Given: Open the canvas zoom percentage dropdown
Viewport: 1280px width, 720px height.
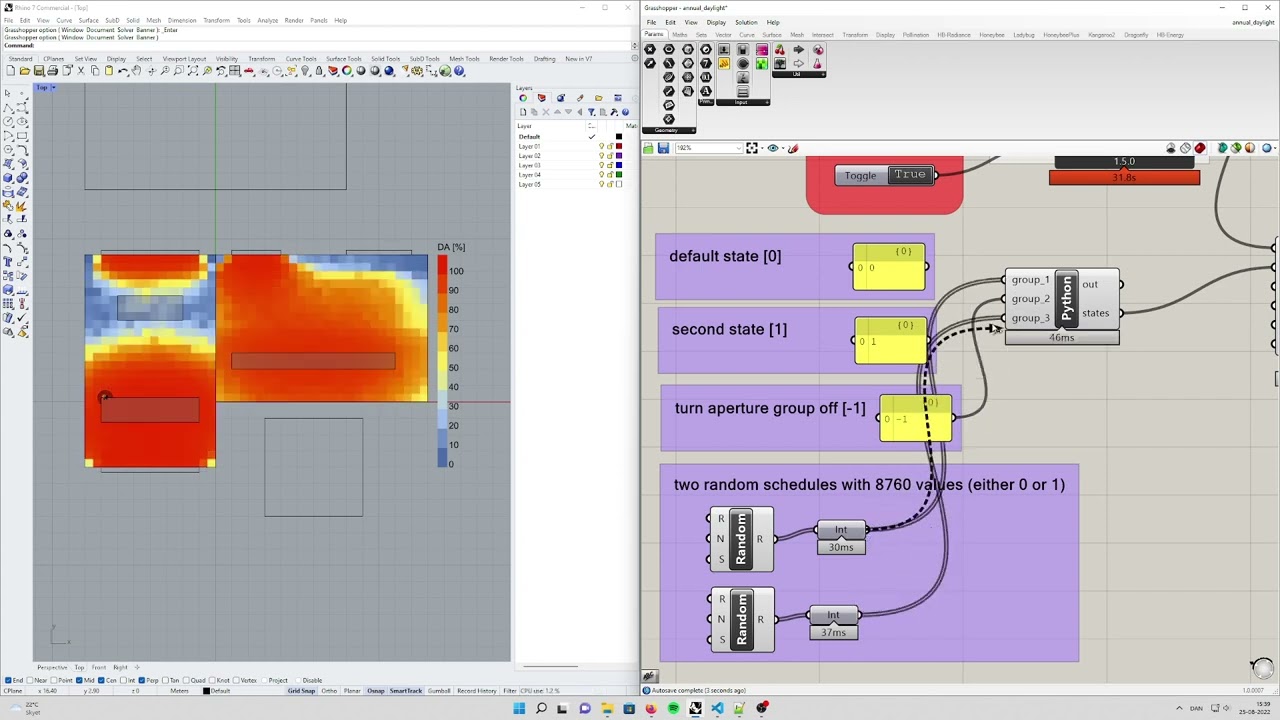Looking at the screenshot, I should [738, 148].
